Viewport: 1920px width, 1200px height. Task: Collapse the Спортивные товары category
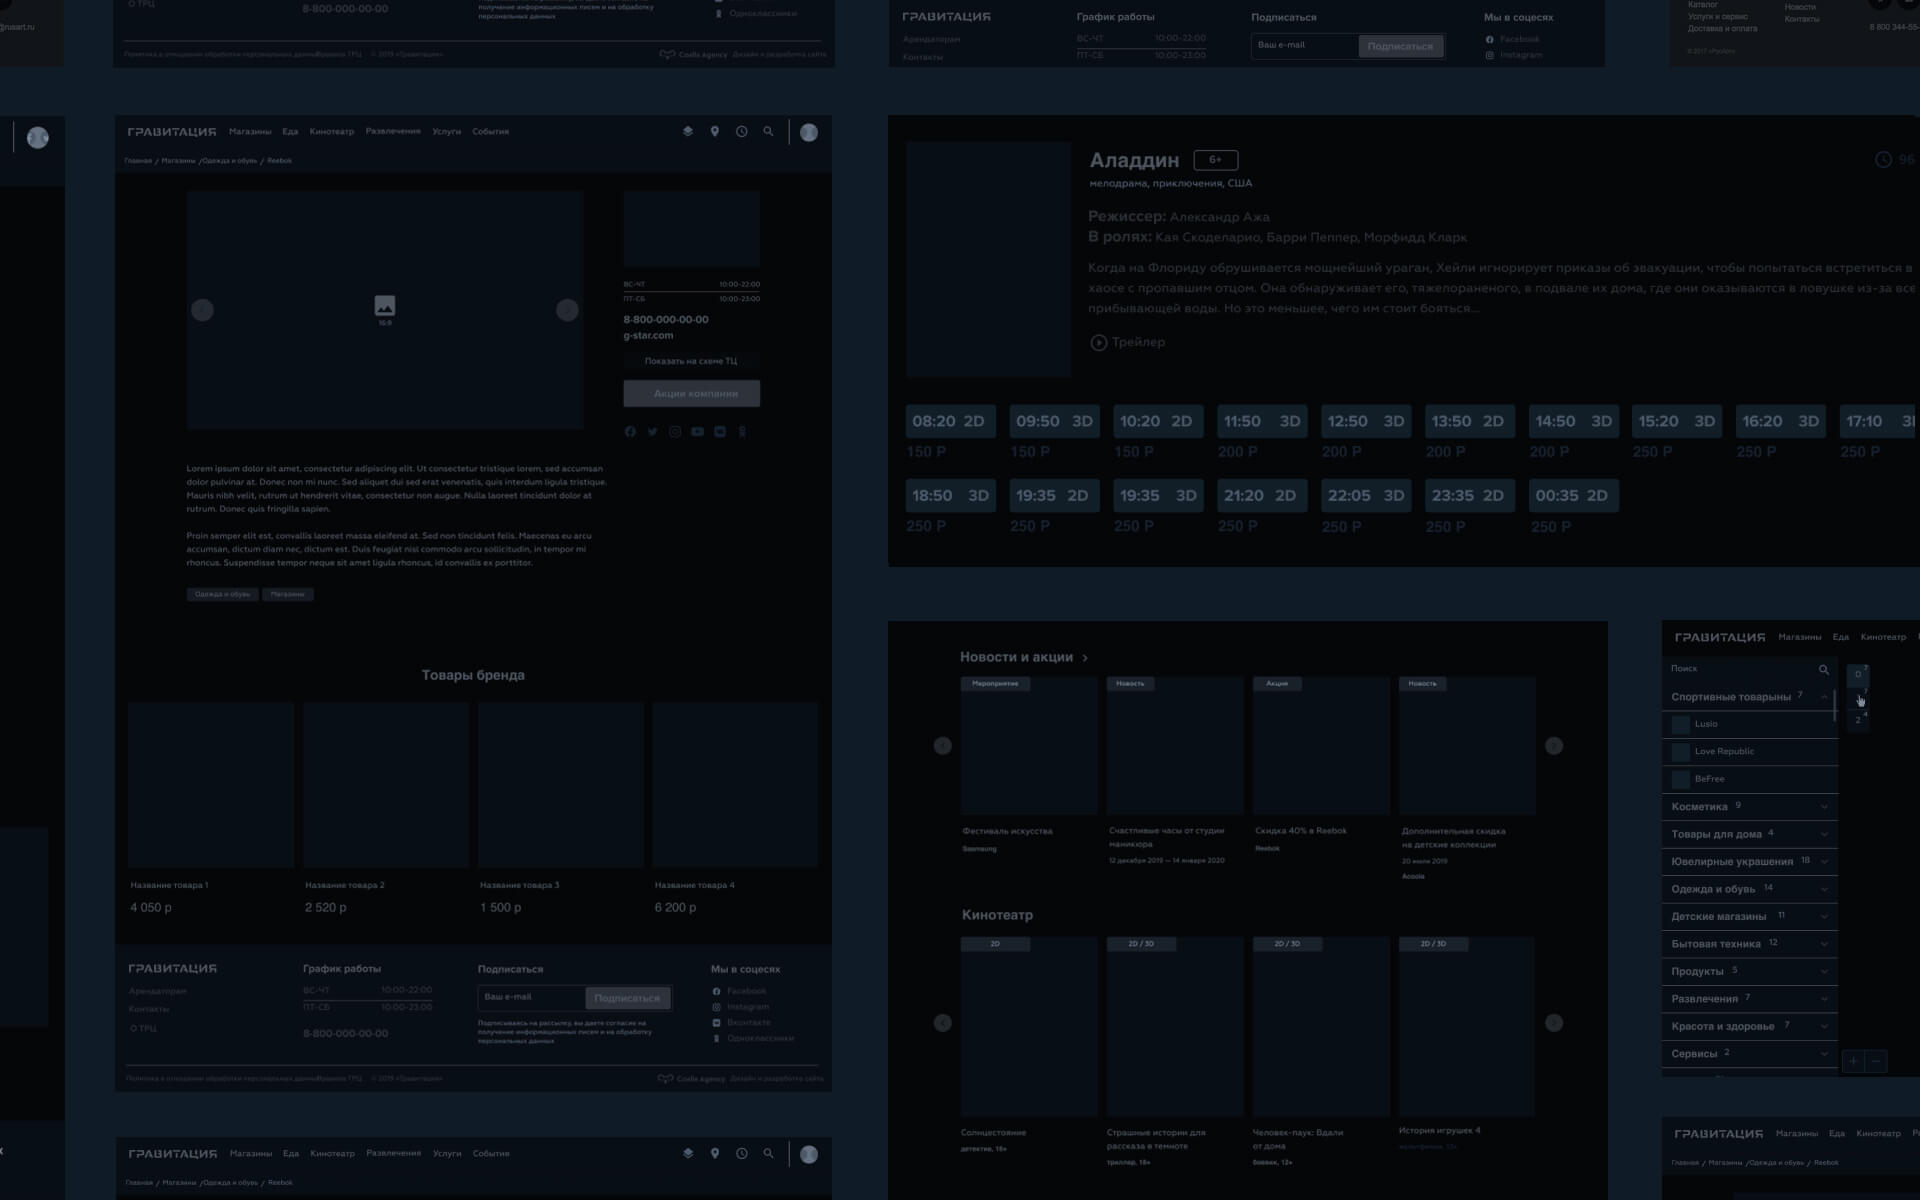pyautogui.click(x=1824, y=697)
